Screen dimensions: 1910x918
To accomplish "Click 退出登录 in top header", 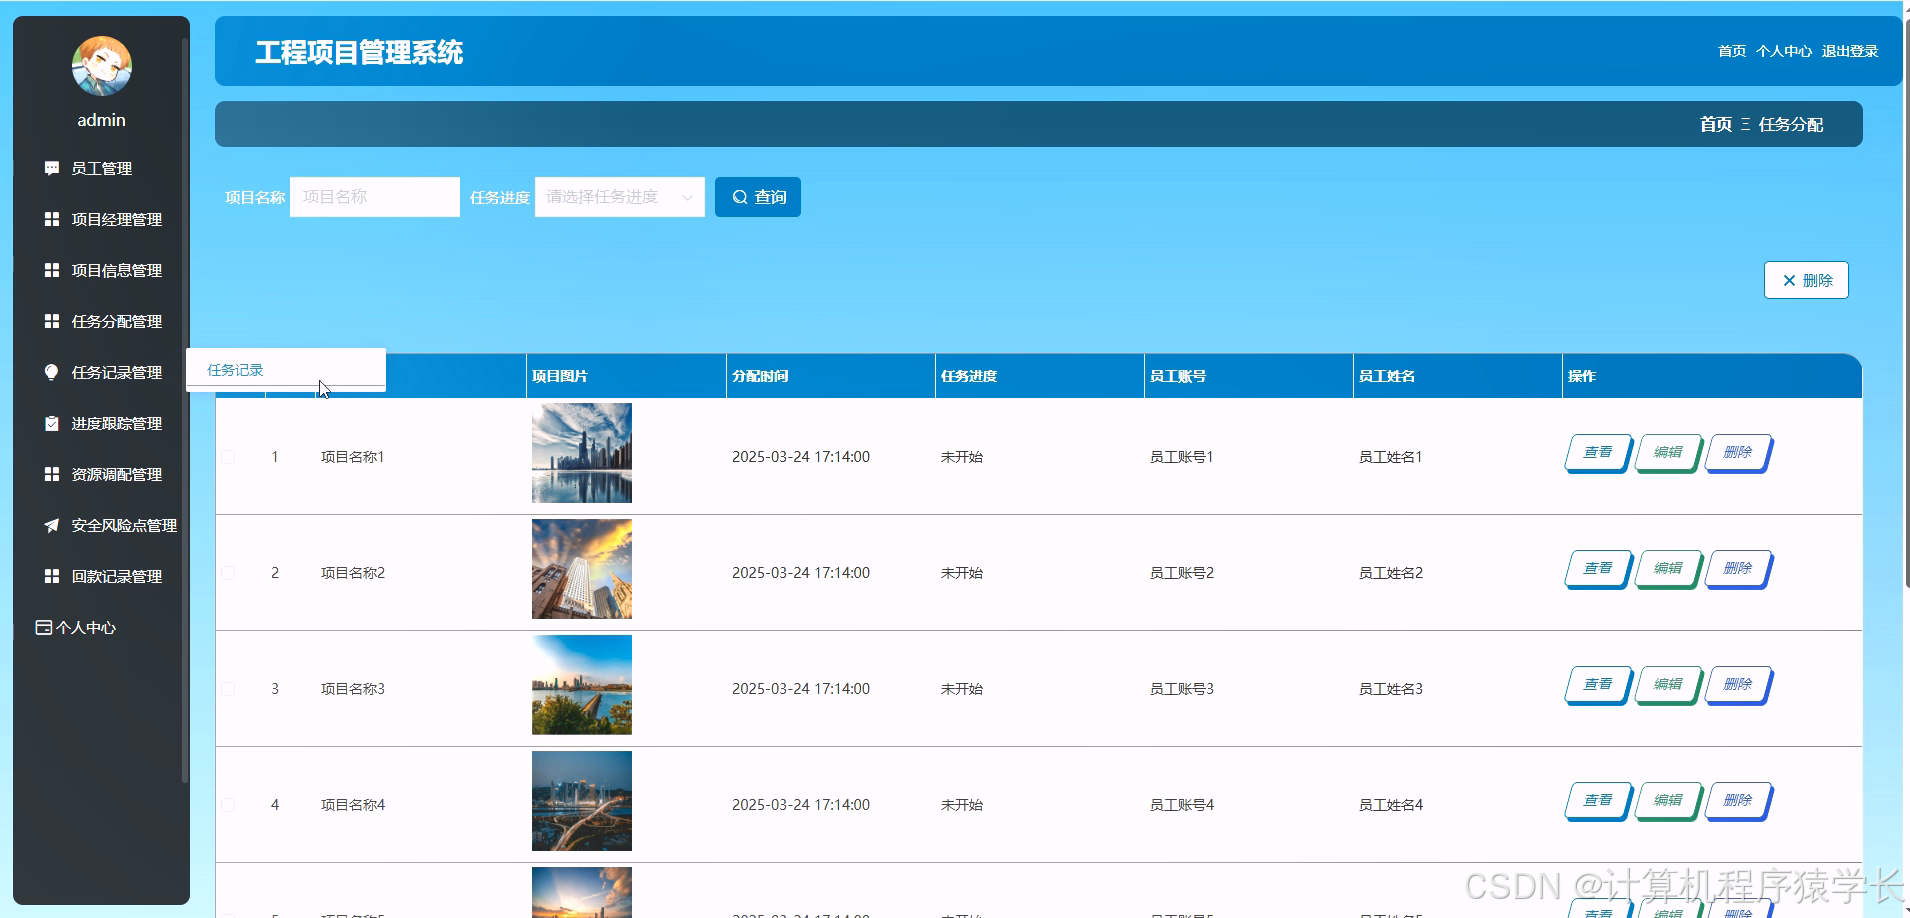I will click(1850, 51).
